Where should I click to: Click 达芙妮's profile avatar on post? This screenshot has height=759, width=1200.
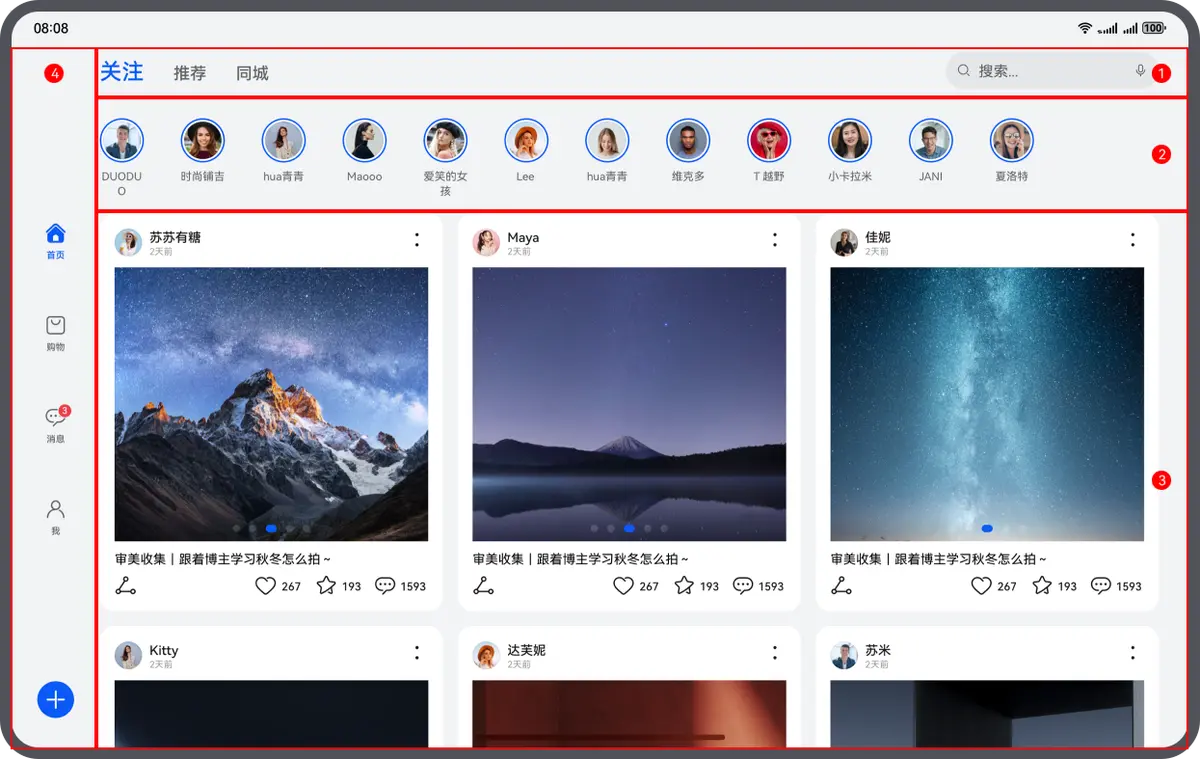click(486, 655)
